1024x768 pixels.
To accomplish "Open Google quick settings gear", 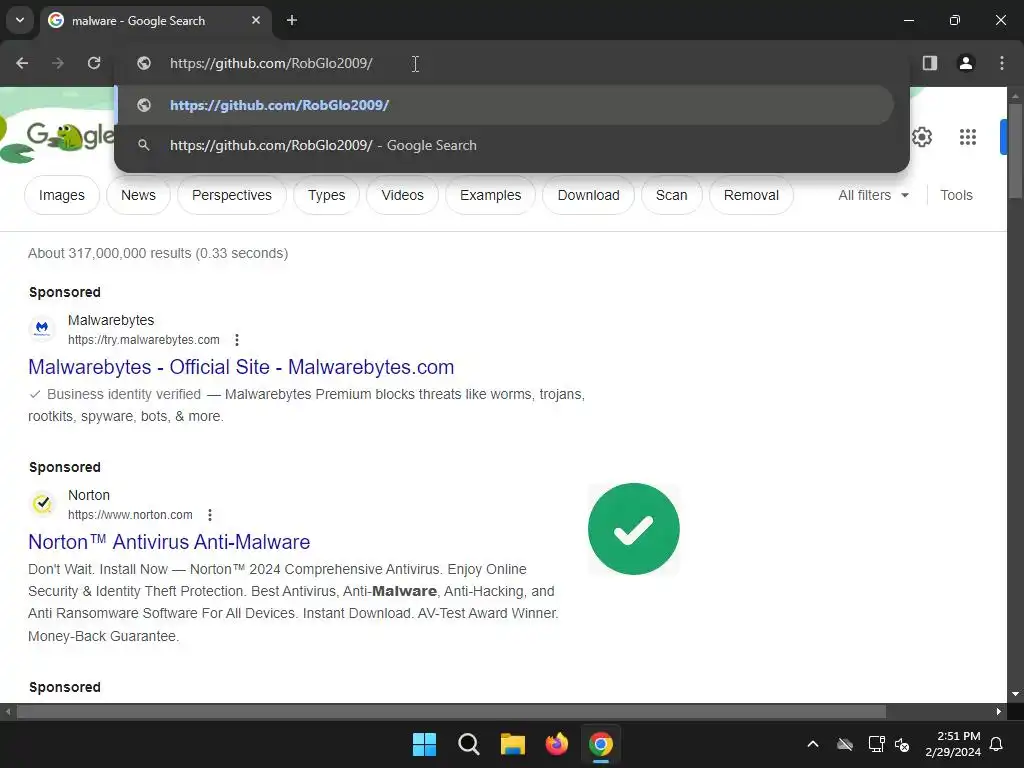I will [921, 137].
